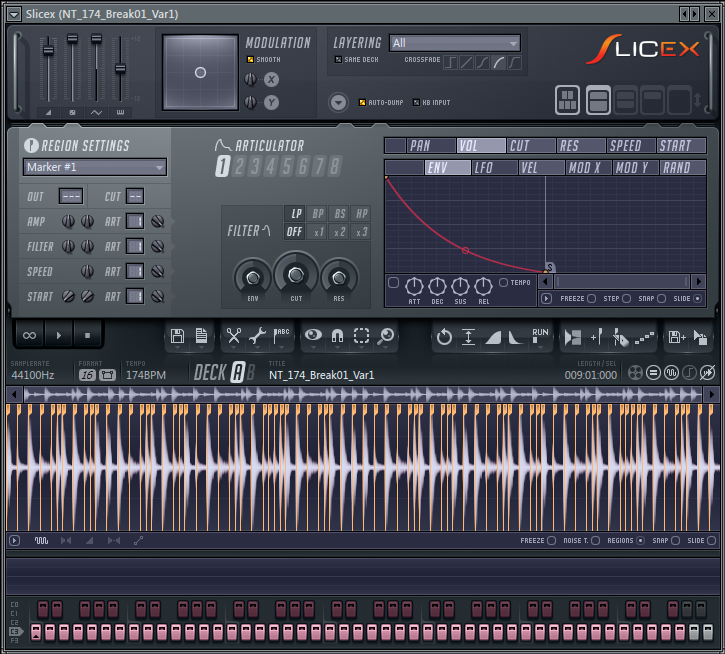Switch to the RES articulator tab
The image size is (725, 654).
point(581,146)
